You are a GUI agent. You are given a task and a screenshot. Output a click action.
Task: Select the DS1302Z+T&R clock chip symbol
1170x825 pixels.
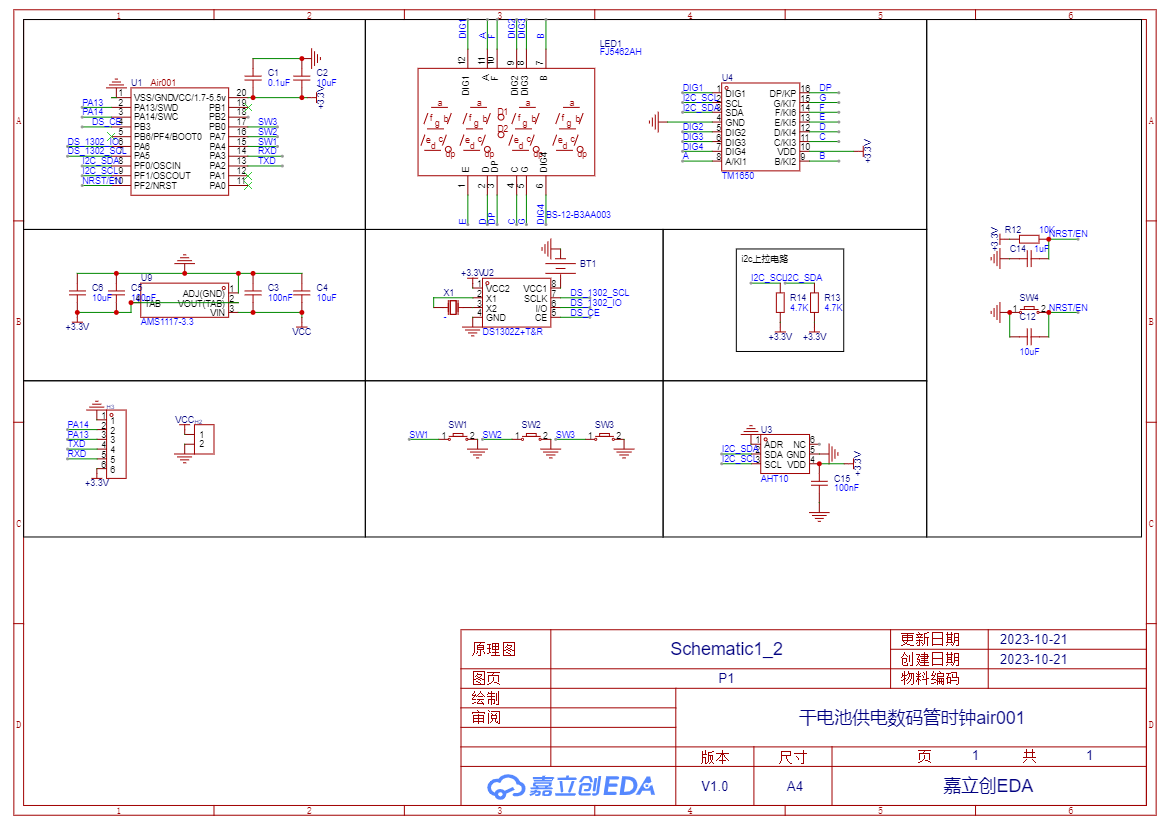pos(516,303)
